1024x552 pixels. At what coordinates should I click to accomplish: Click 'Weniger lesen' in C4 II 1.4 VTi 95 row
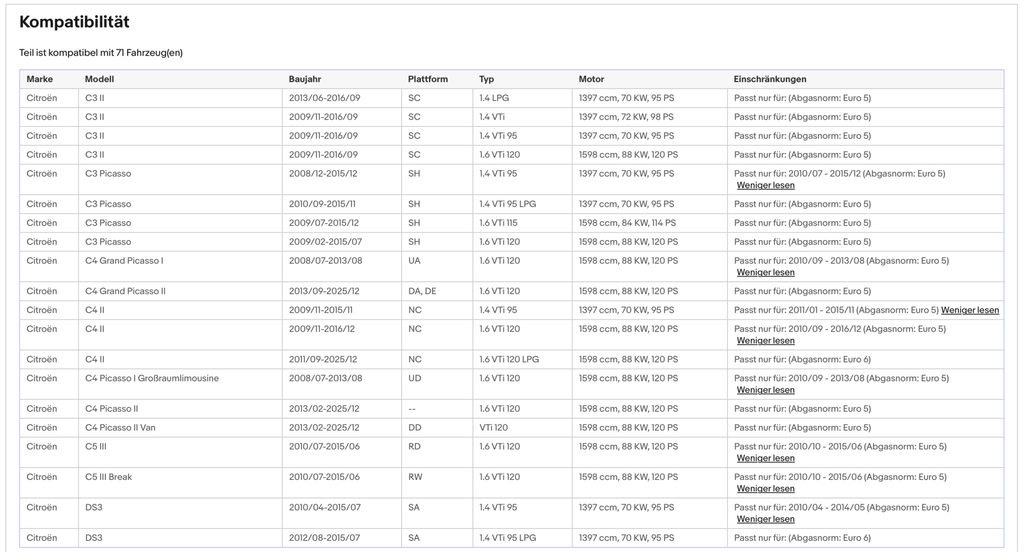pos(970,310)
